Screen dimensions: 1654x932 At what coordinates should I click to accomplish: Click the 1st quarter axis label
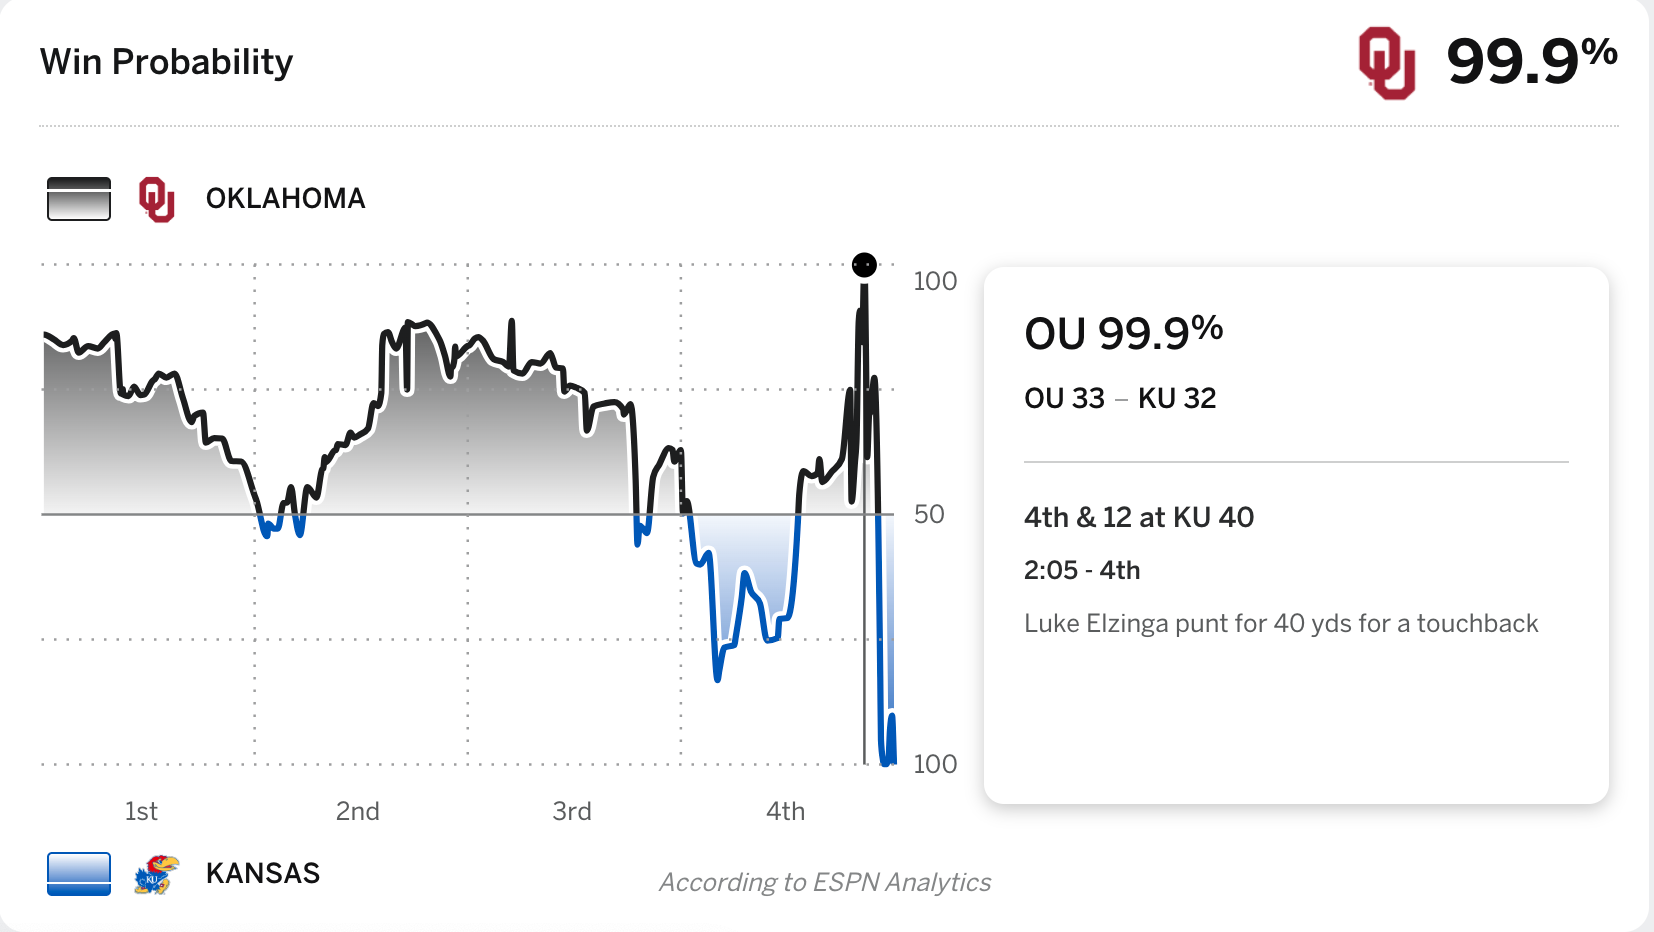coord(141,811)
